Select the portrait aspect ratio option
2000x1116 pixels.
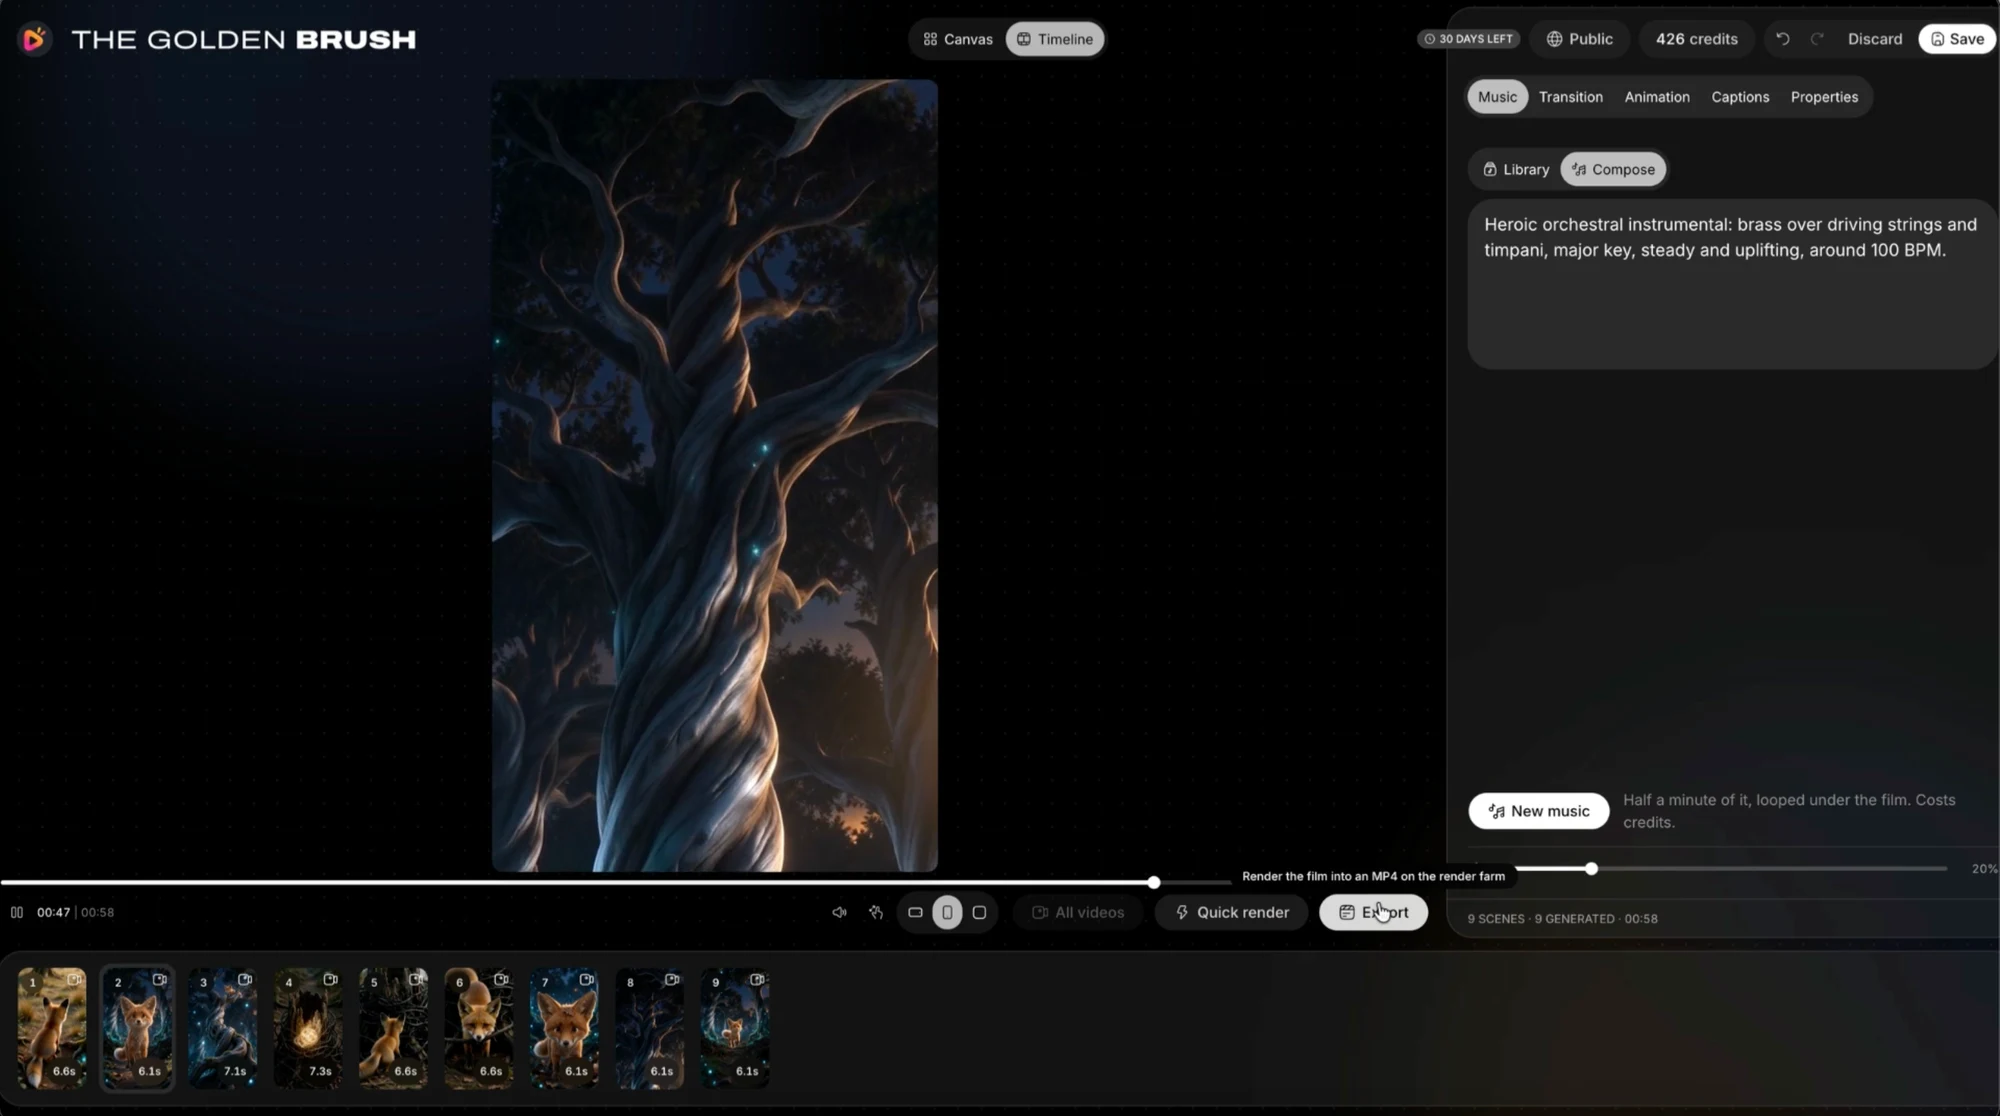tap(947, 912)
